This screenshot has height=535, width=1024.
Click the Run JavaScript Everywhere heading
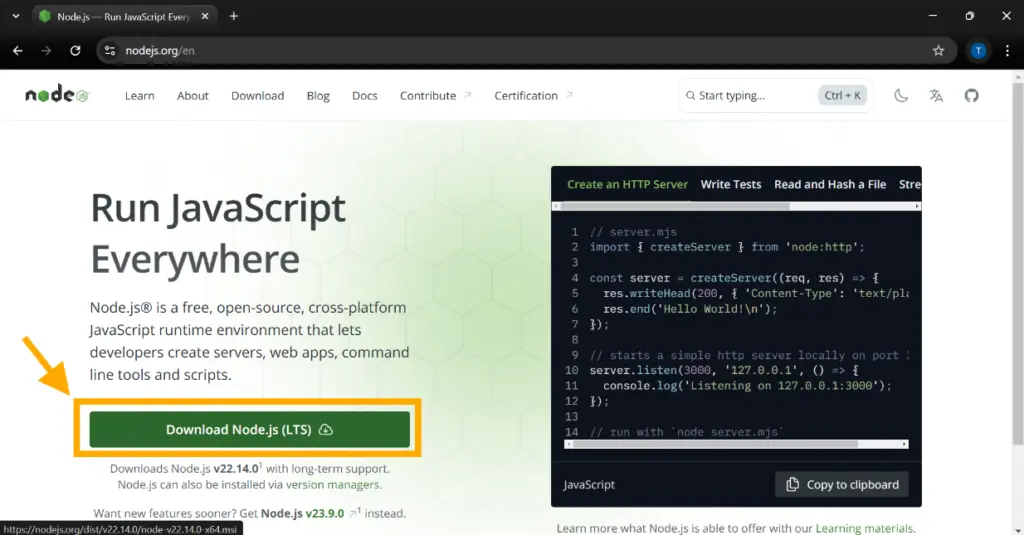tap(217, 233)
